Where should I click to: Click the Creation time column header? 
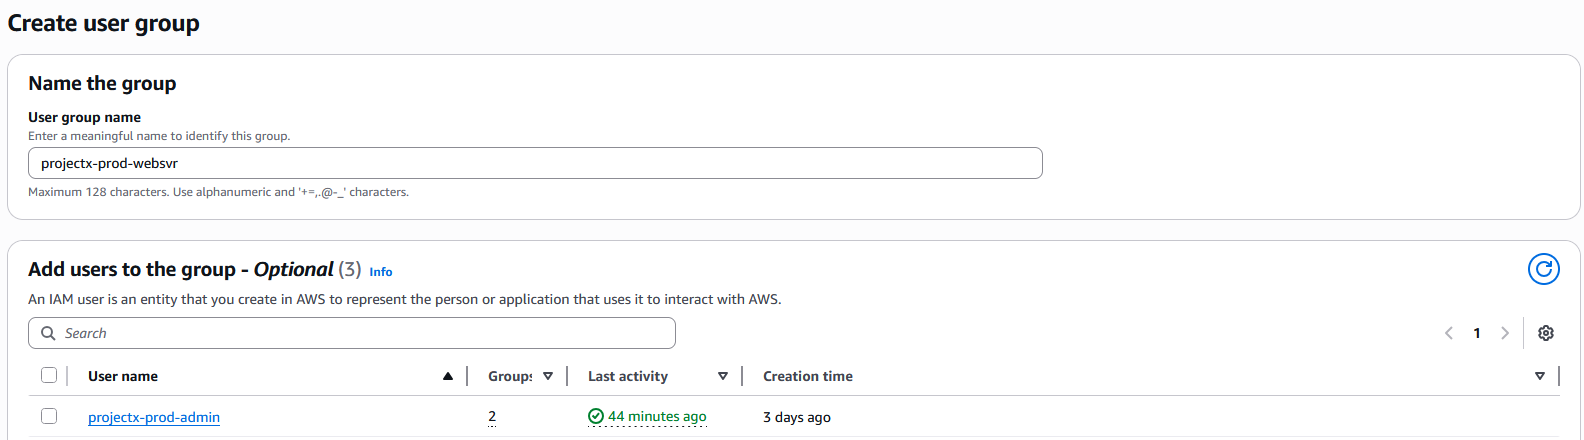point(807,376)
